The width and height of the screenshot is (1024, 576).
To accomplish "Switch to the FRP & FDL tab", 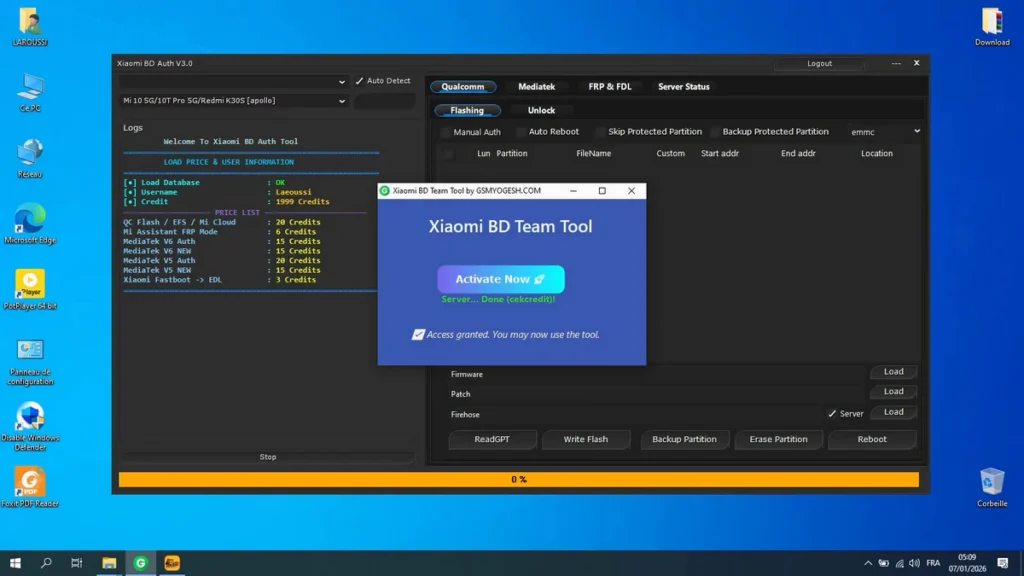I will coord(610,87).
